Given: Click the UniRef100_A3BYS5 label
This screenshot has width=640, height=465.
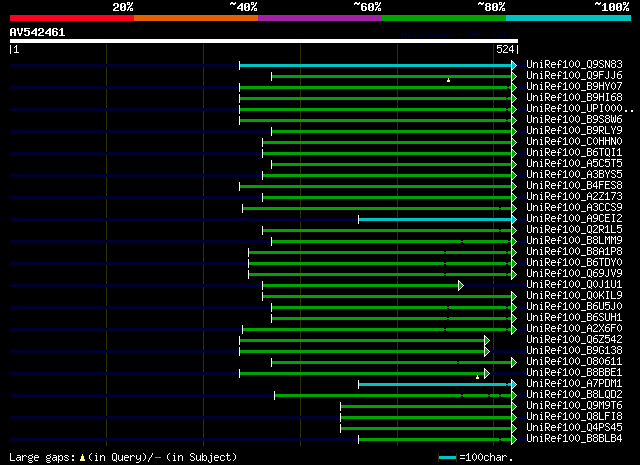Looking at the screenshot, I should coord(574,175).
